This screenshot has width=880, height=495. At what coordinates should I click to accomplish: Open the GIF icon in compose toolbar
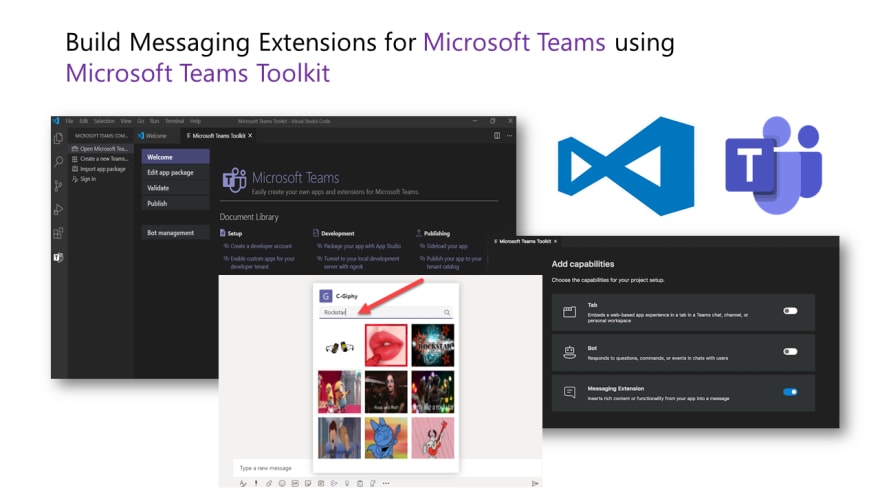coord(295,483)
